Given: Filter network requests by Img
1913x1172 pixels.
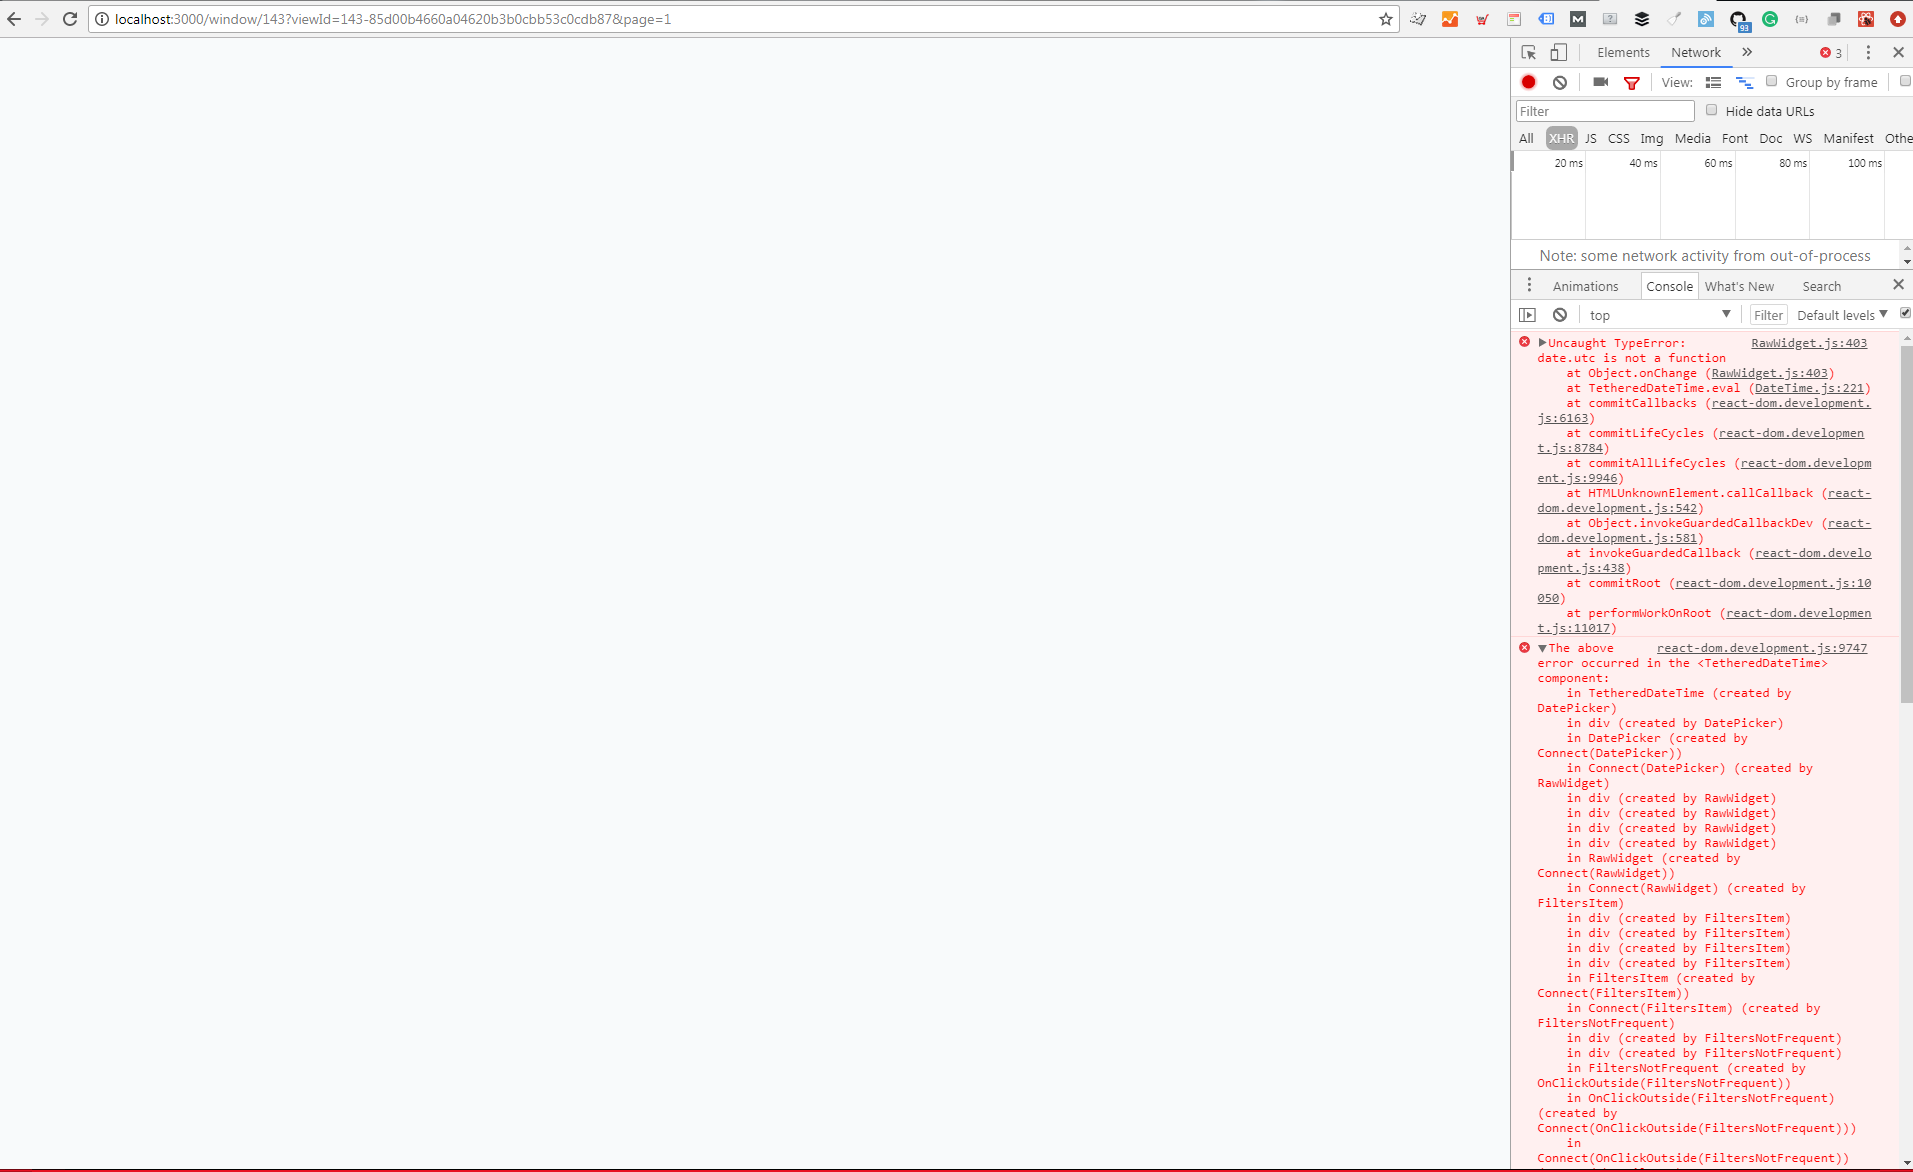Looking at the screenshot, I should click(x=1652, y=138).
